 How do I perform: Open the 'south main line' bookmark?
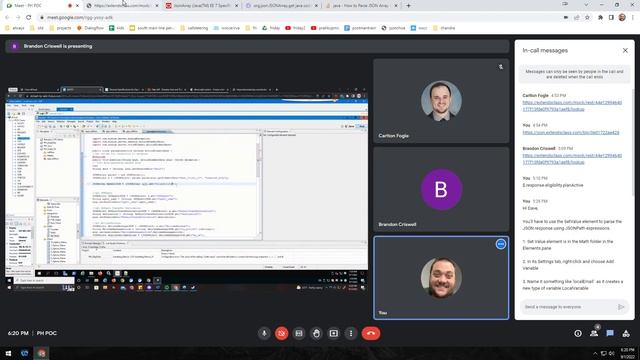(152, 28)
